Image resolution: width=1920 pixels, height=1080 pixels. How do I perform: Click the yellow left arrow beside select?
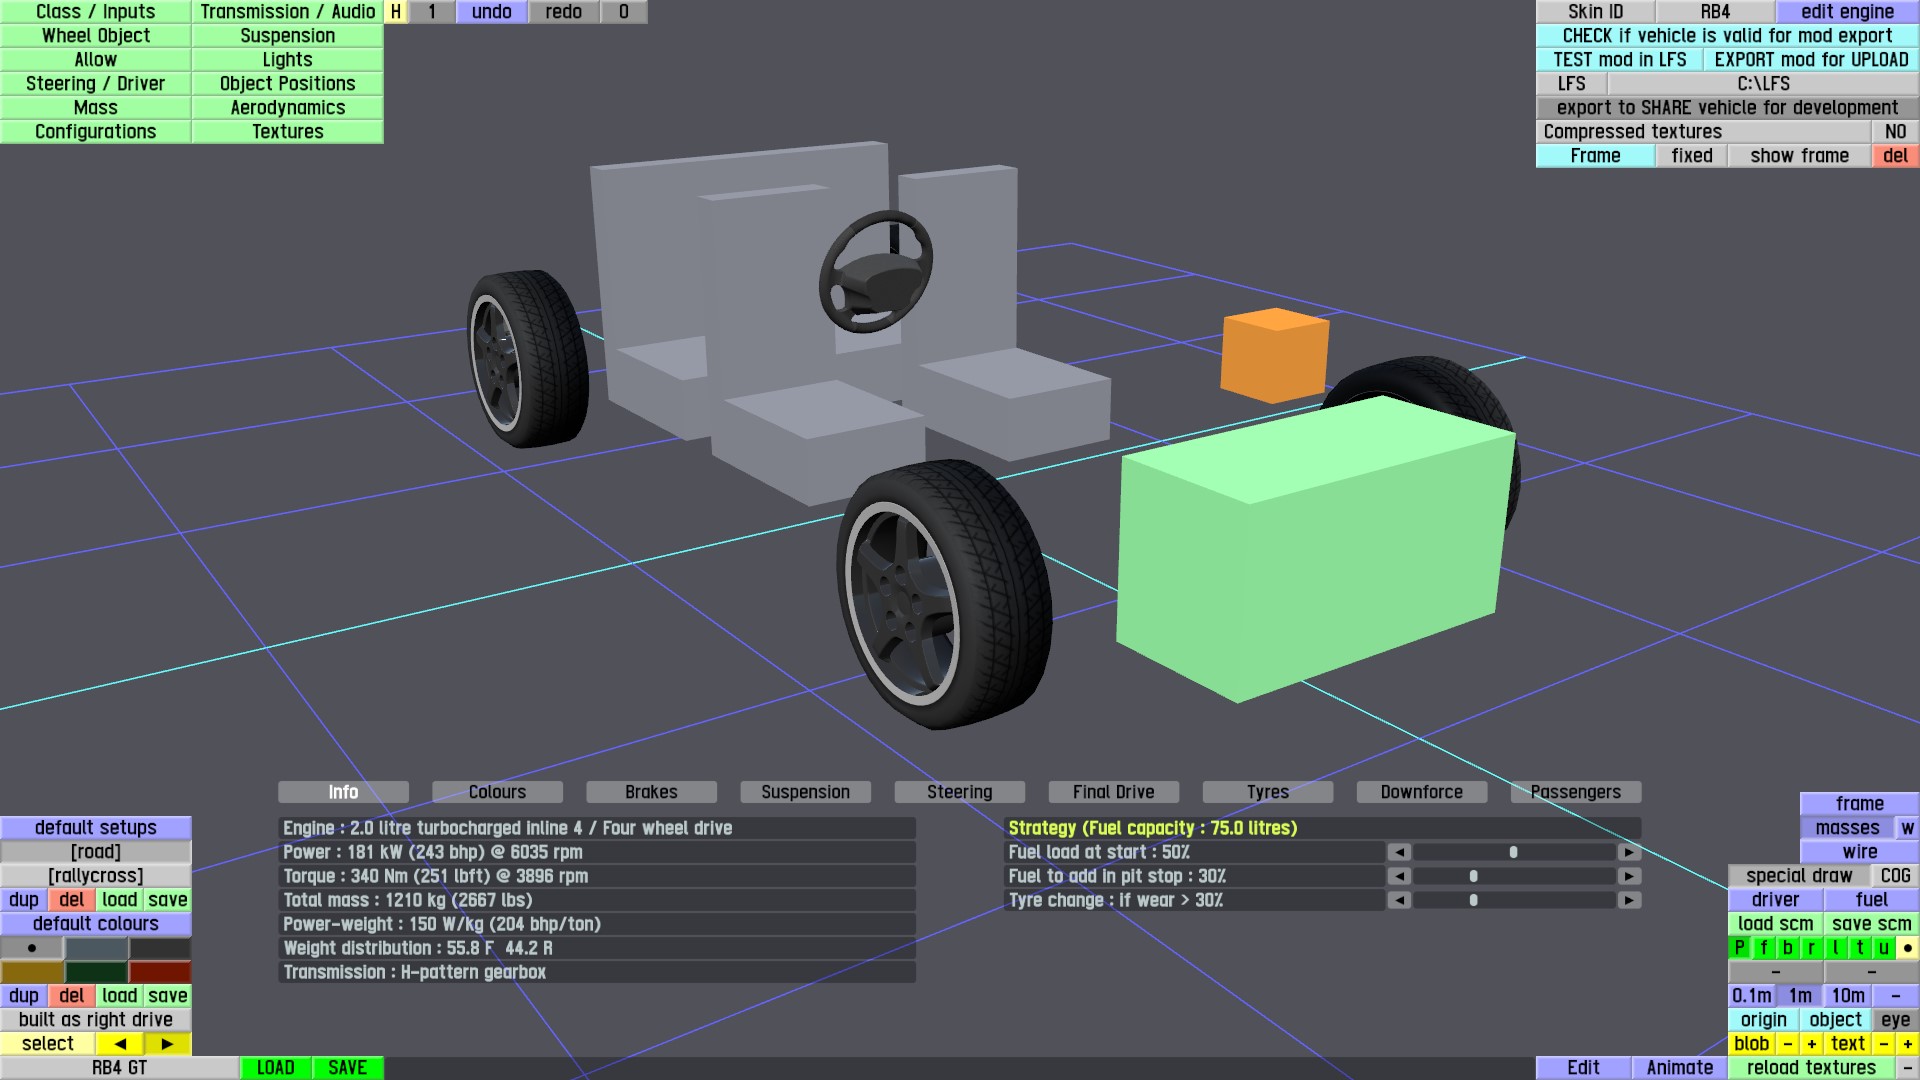point(120,1044)
